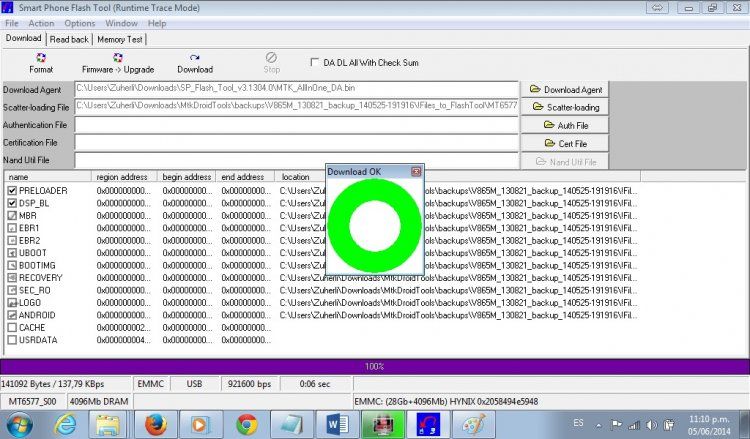This screenshot has height=439, width=750.
Task: Click the Action Center flag icon
Action: 617,424
